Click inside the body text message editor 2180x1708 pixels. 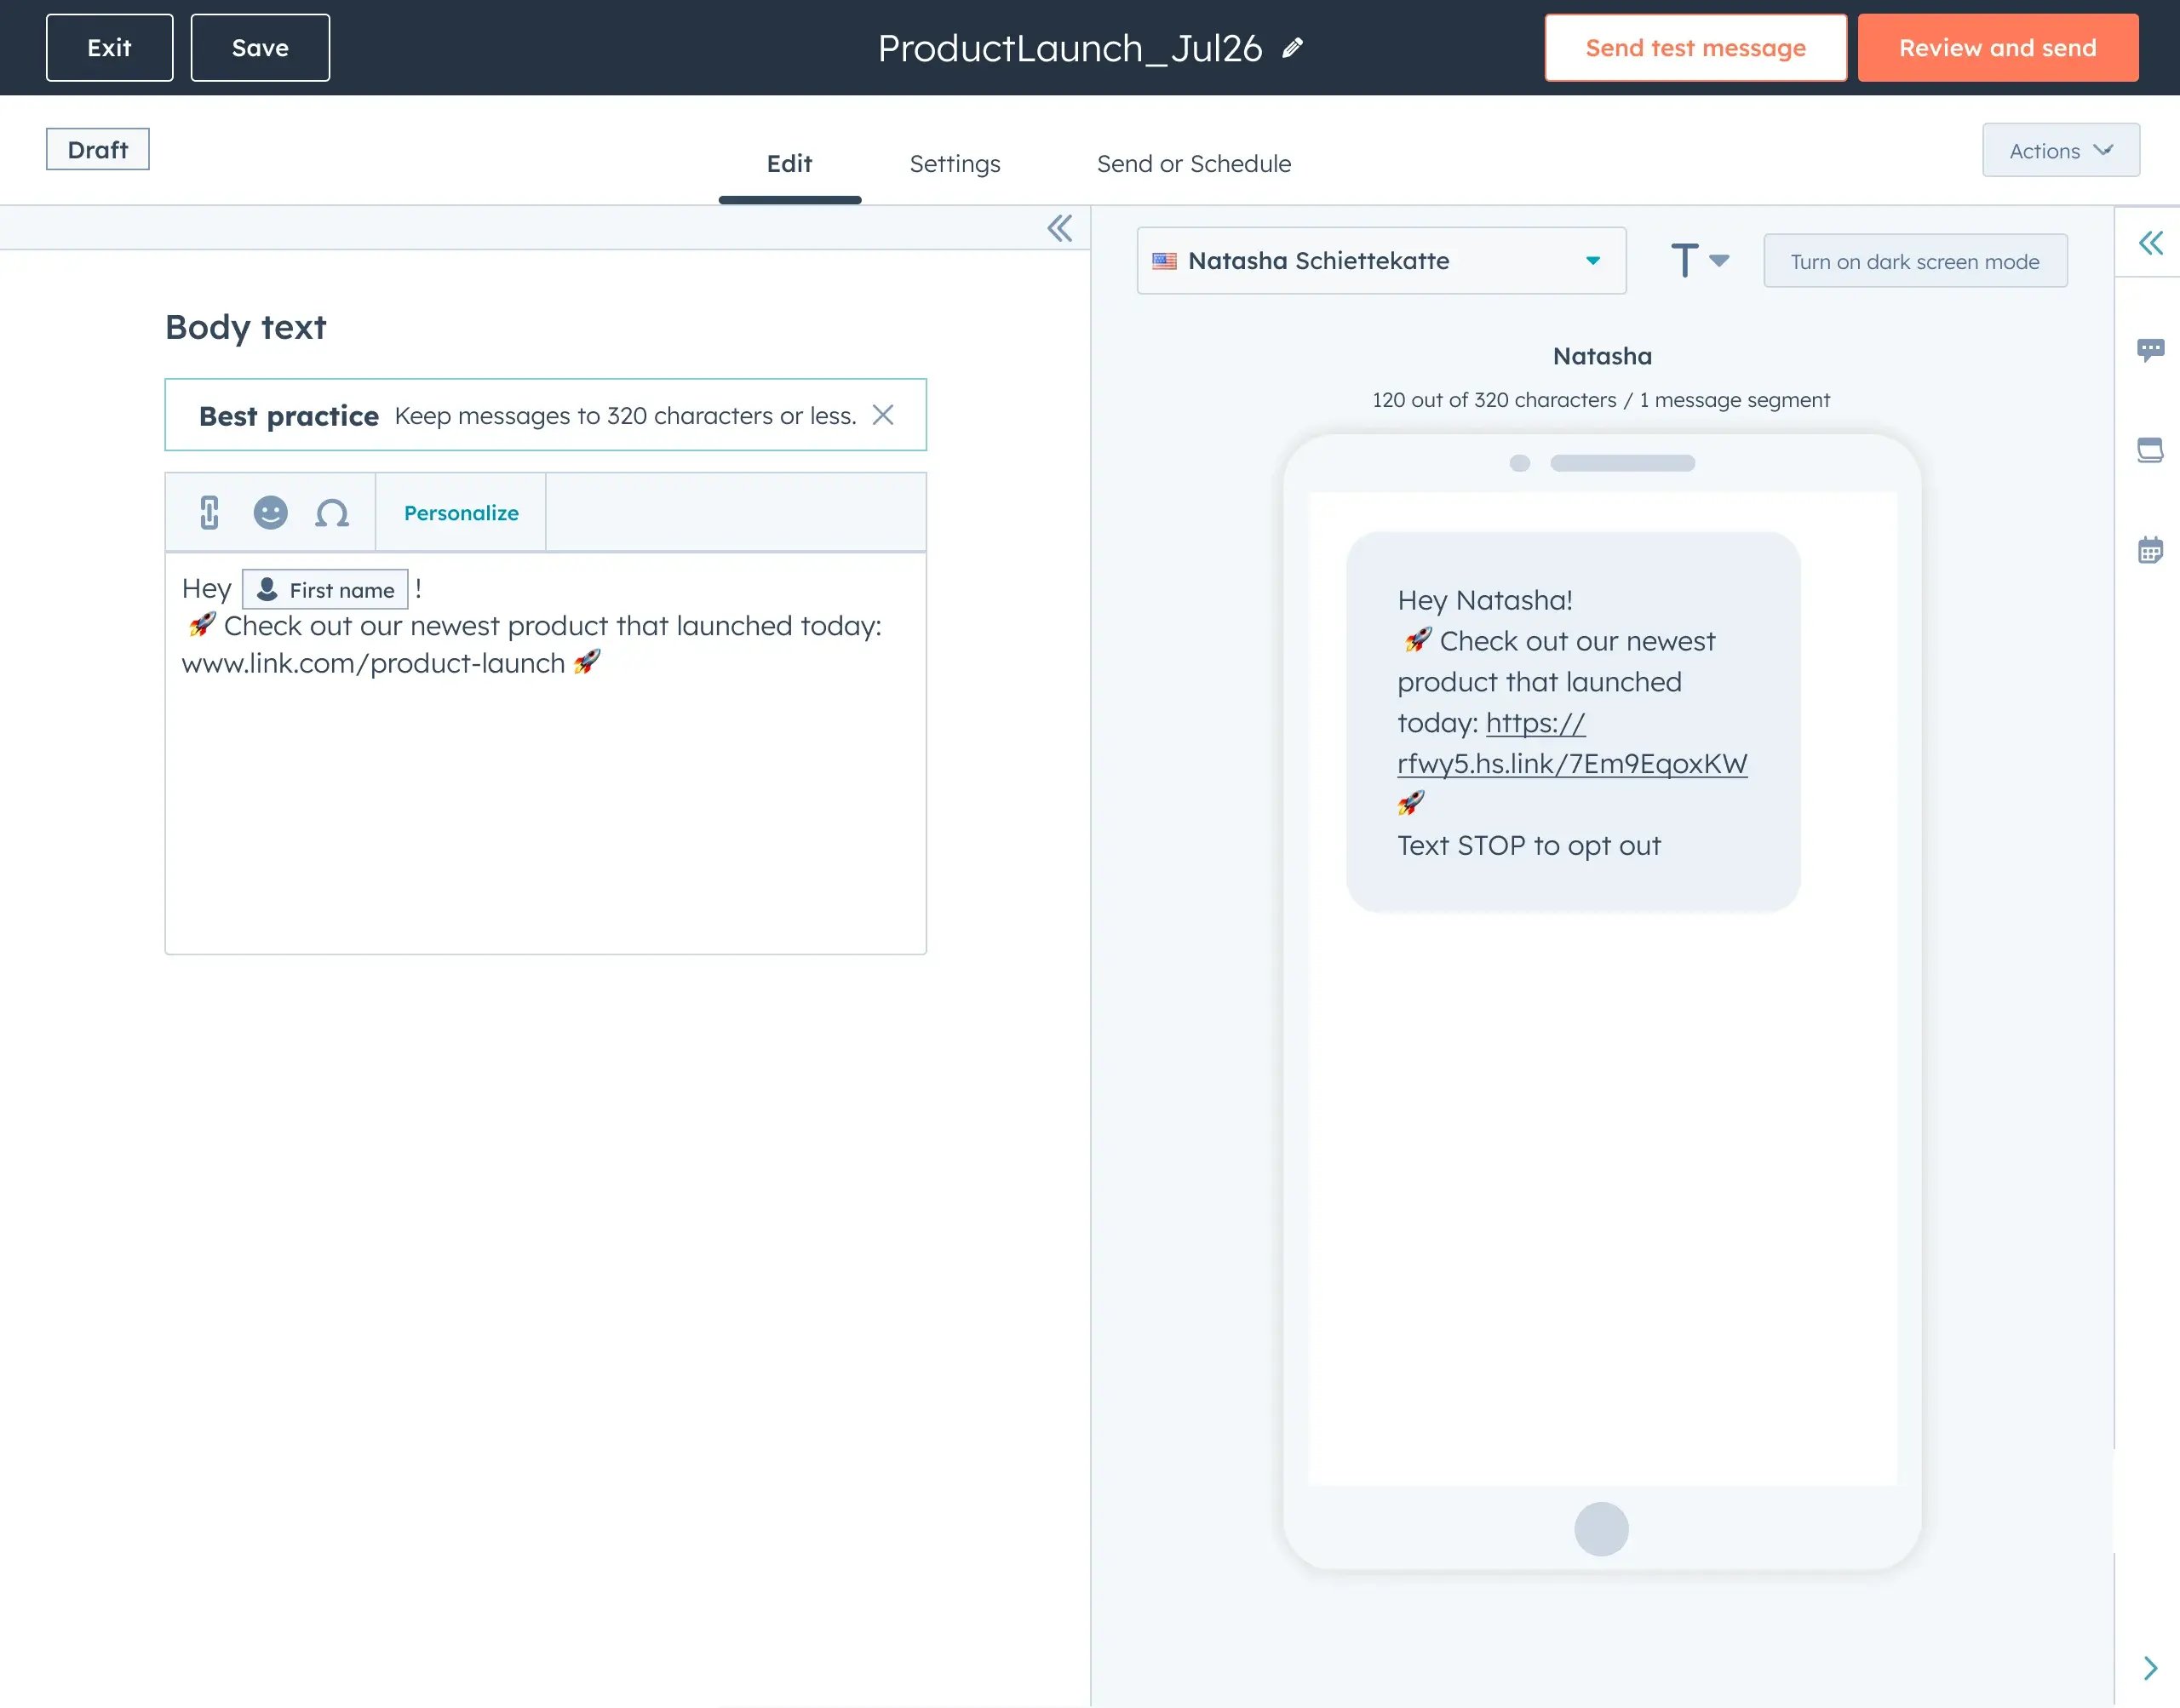coord(545,800)
